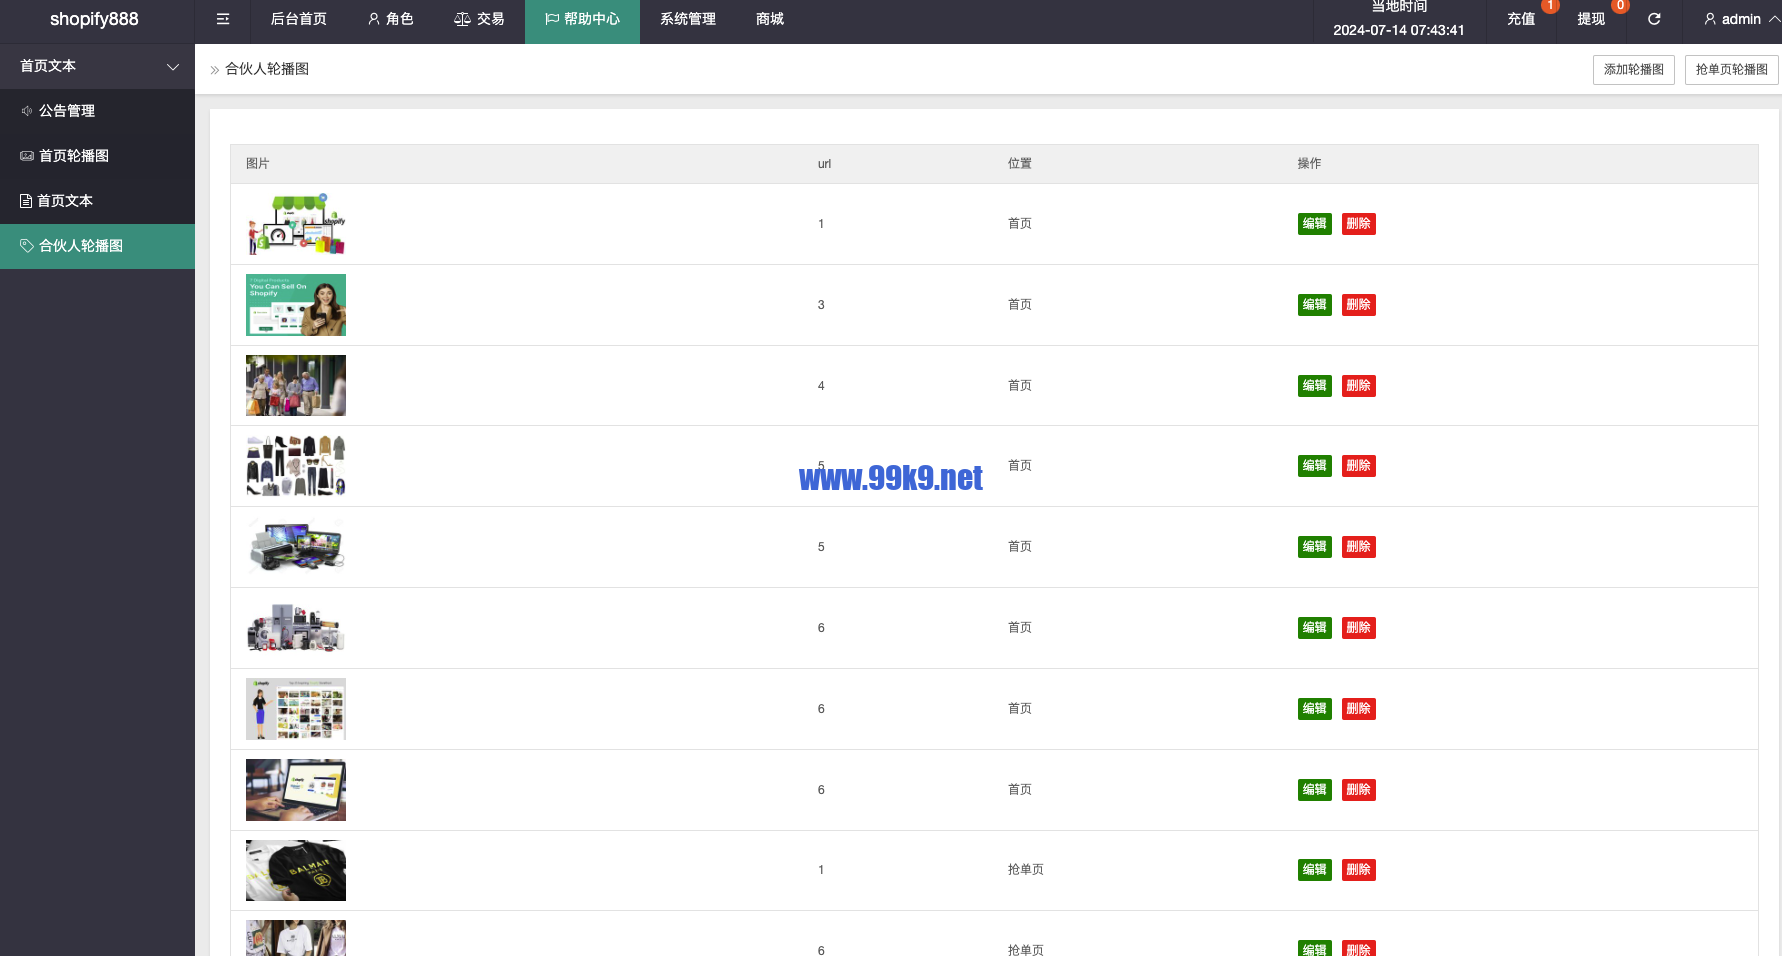Click the user icon next to admin

coord(1710,19)
